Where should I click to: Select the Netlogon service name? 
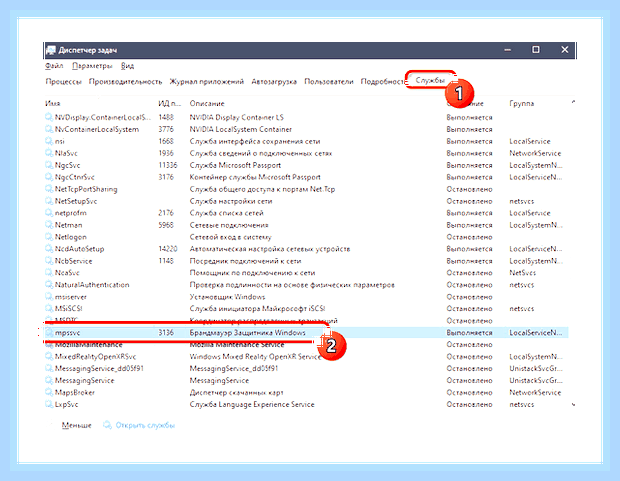click(71, 237)
